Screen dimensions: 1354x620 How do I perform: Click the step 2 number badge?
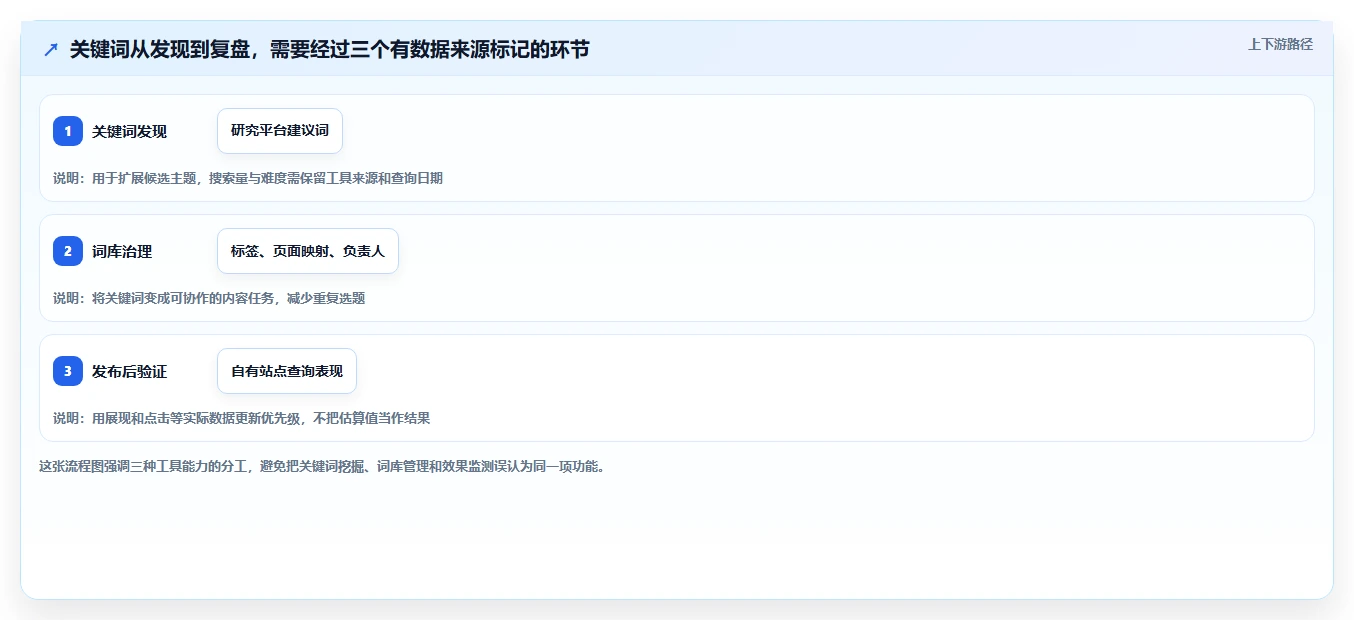pos(68,251)
